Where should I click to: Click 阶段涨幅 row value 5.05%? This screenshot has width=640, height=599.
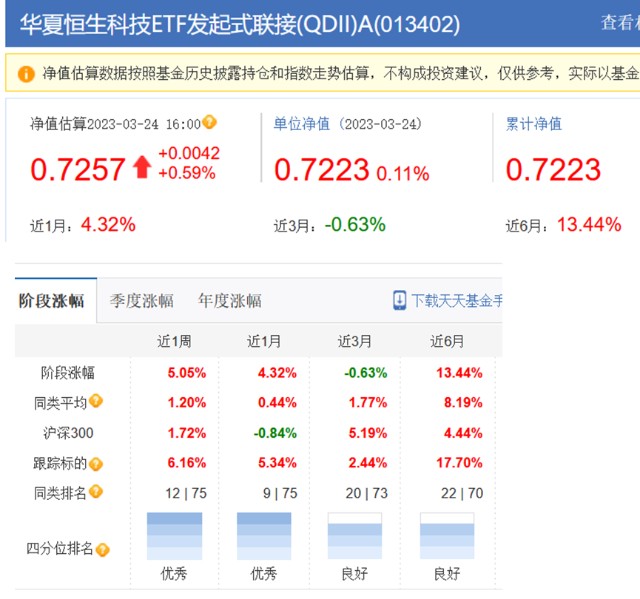coord(187,373)
